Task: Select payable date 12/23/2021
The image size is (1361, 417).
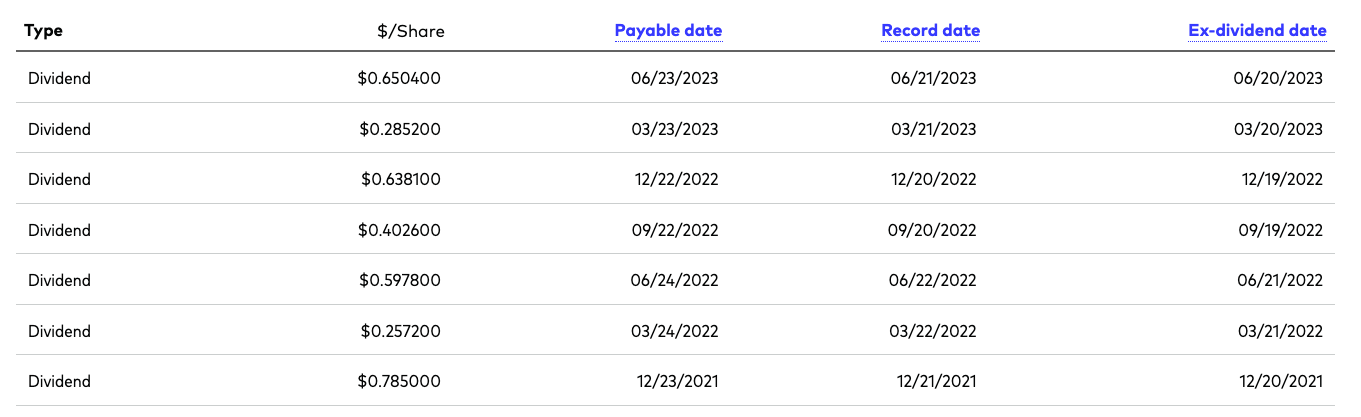Action: (678, 381)
